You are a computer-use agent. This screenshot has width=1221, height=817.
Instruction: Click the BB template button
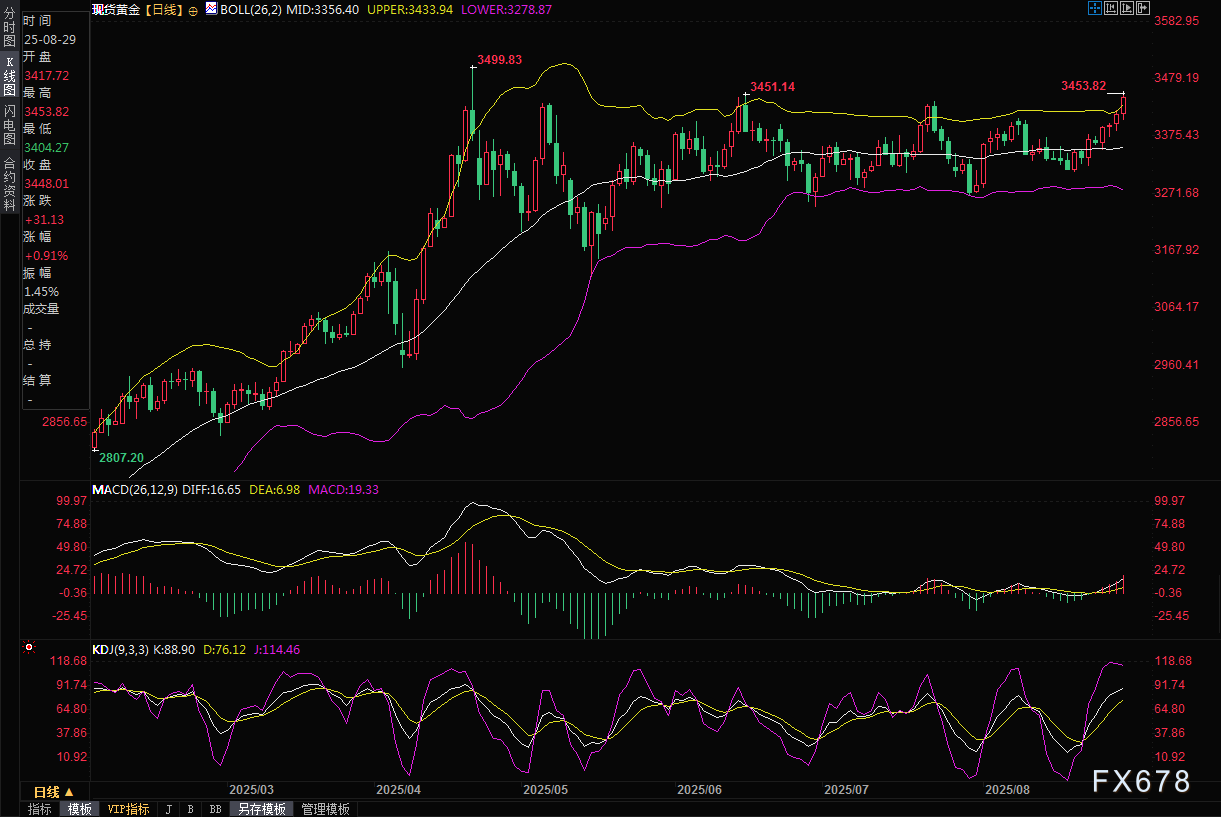[215, 809]
